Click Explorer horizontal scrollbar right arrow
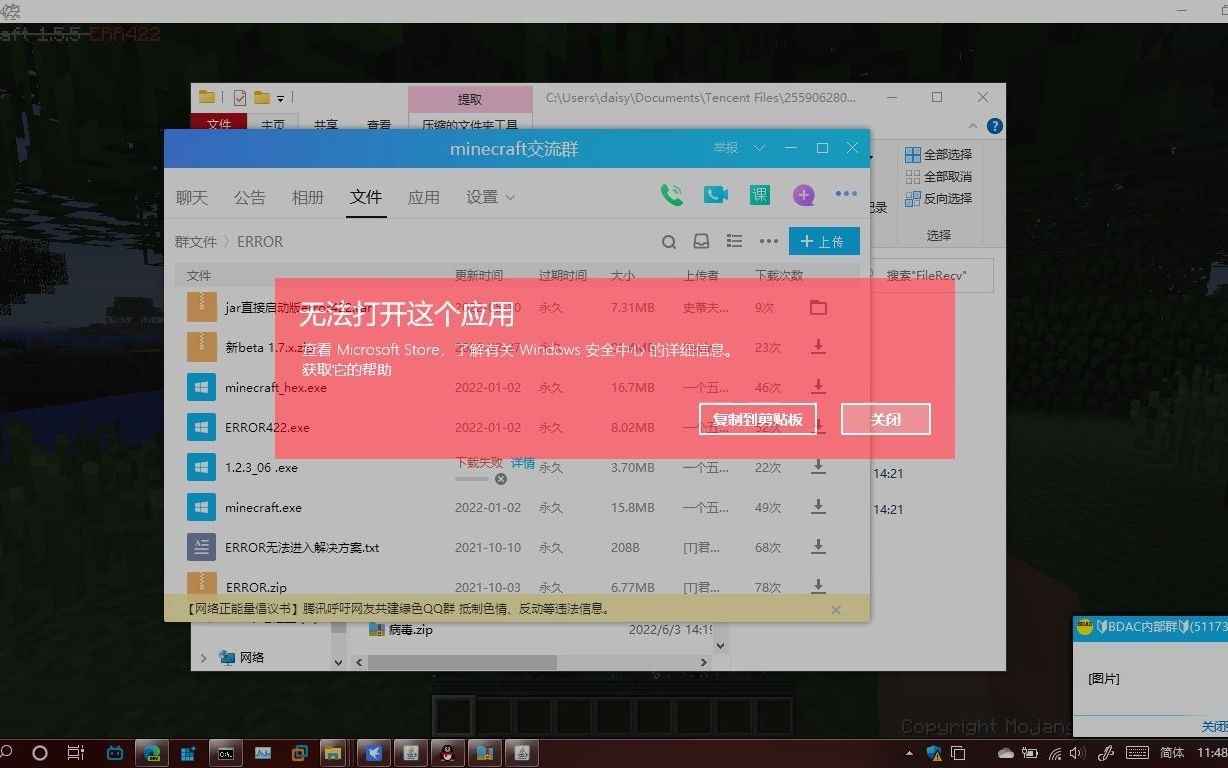Viewport: 1228px width, 768px height. click(703, 662)
